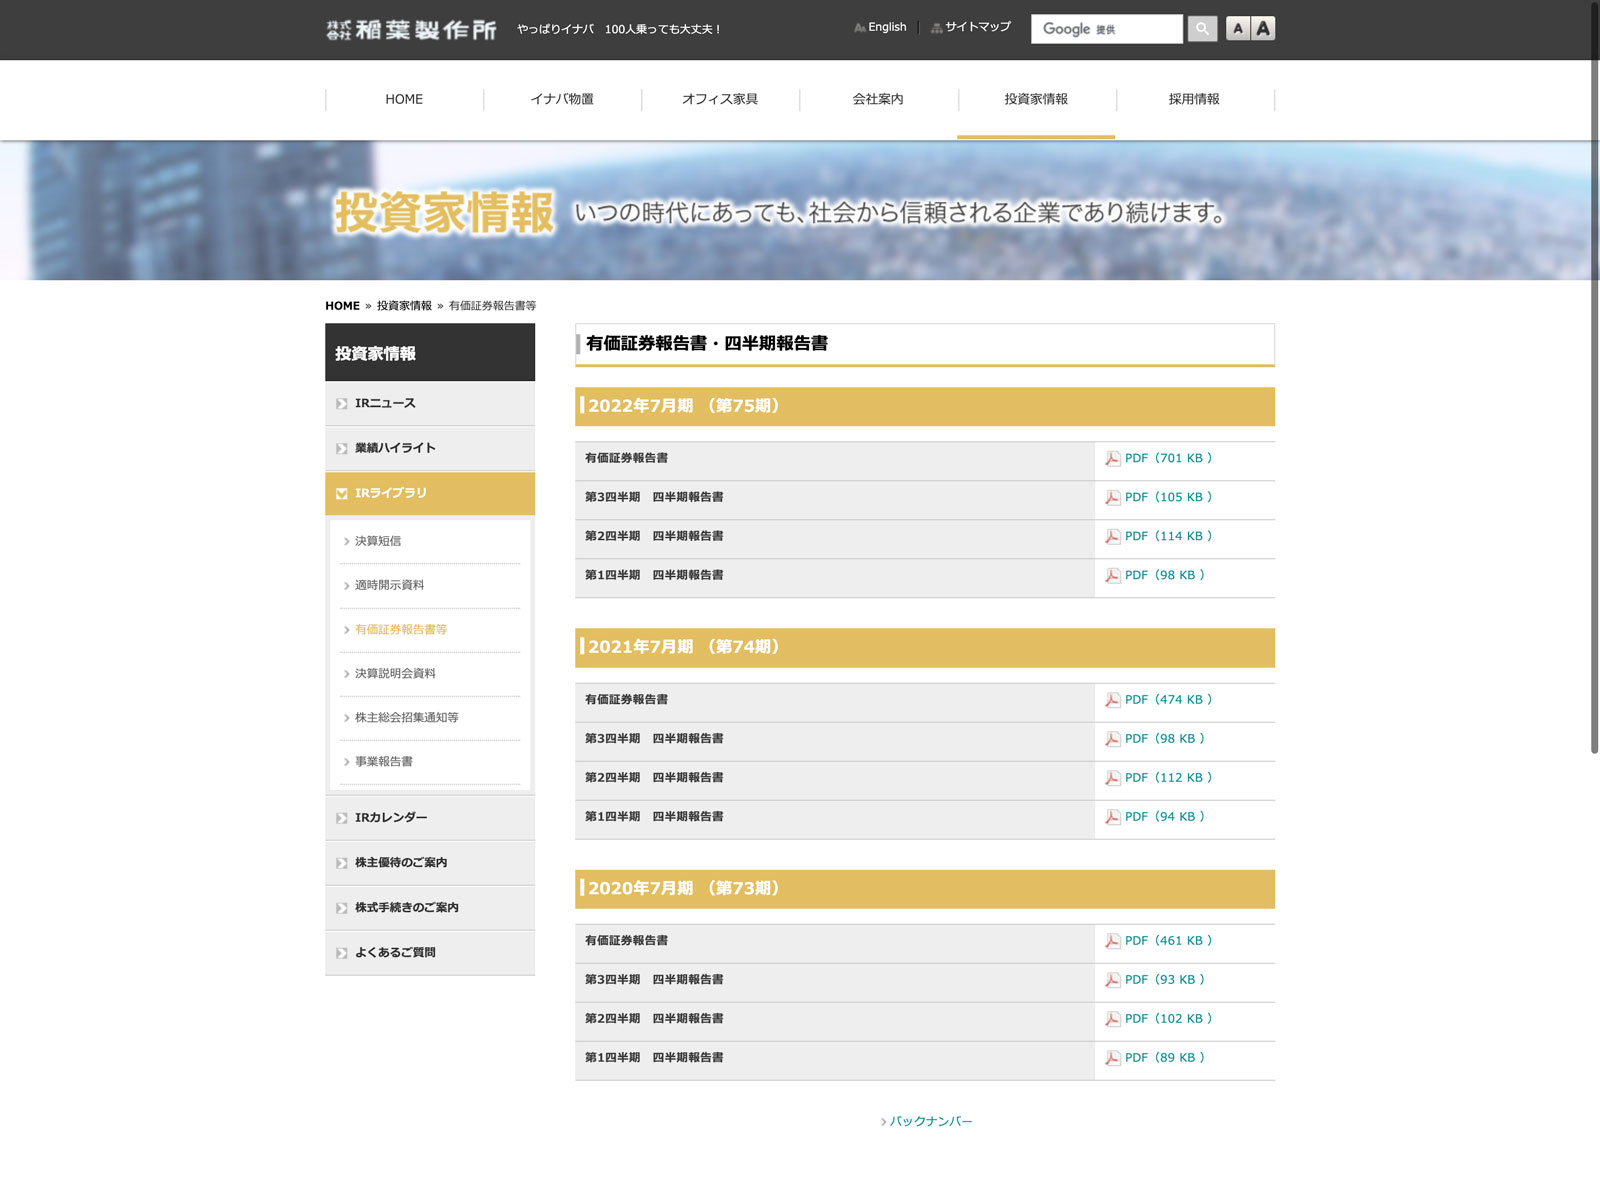Click the magnifier search button in header
The height and width of the screenshot is (1200, 1600).
(x=1202, y=29)
